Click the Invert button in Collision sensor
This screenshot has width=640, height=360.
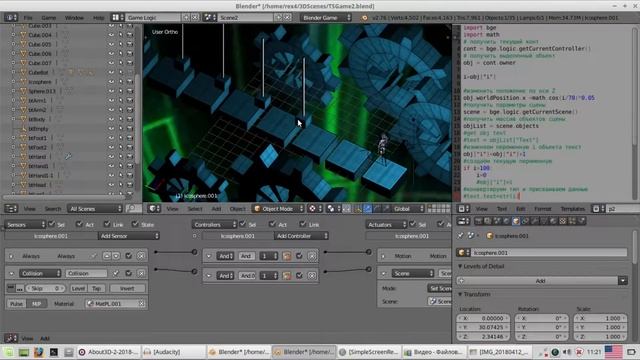pyautogui.click(x=127, y=288)
